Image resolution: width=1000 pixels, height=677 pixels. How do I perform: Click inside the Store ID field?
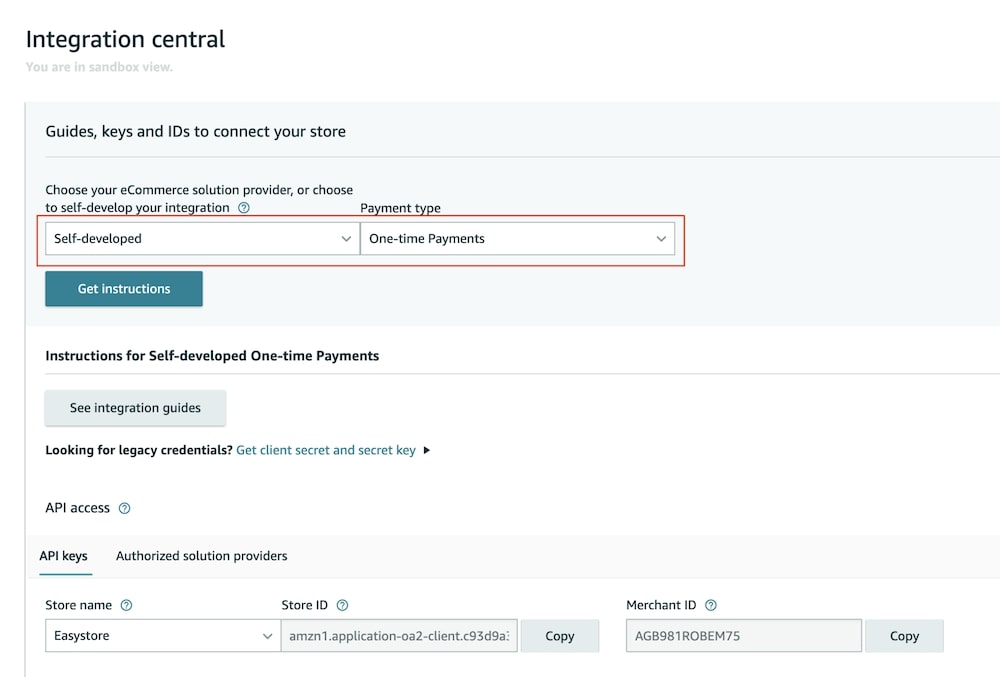399,636
